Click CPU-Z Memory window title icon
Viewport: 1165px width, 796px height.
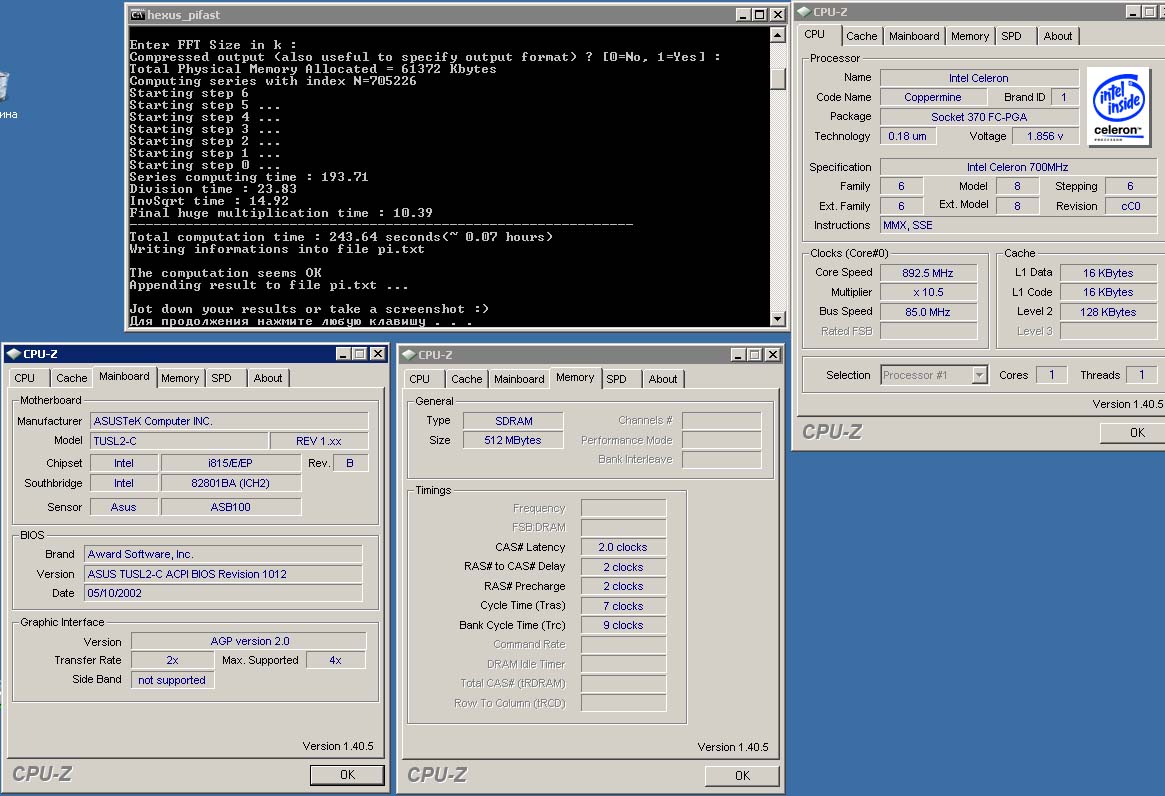(409, 355)
